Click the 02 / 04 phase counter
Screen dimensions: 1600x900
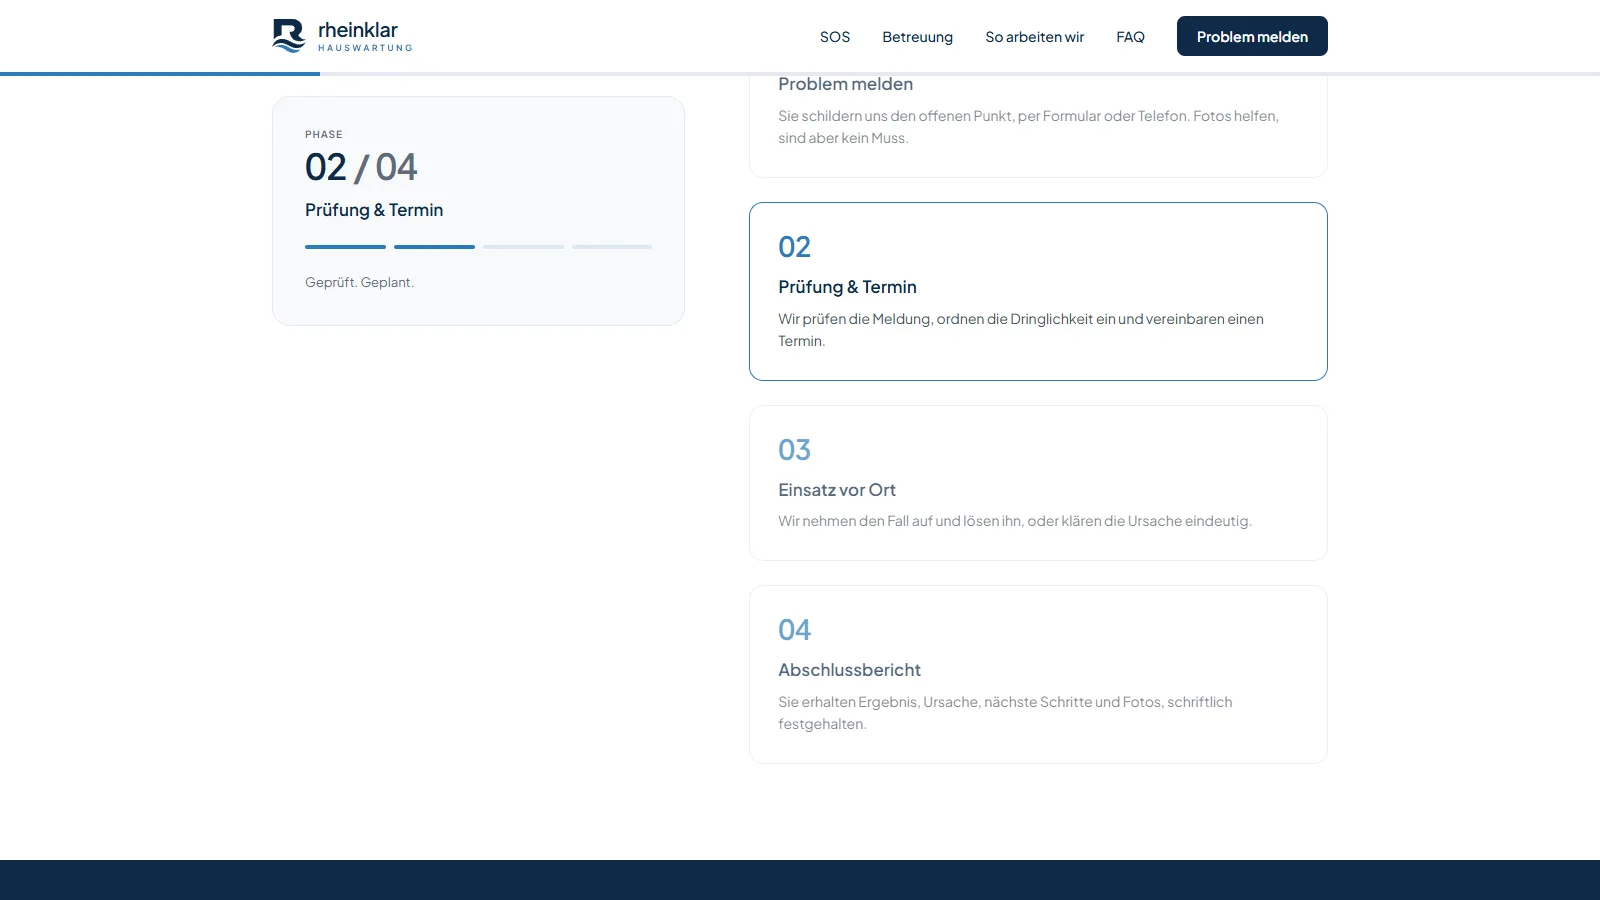click(x=361, y=167)
